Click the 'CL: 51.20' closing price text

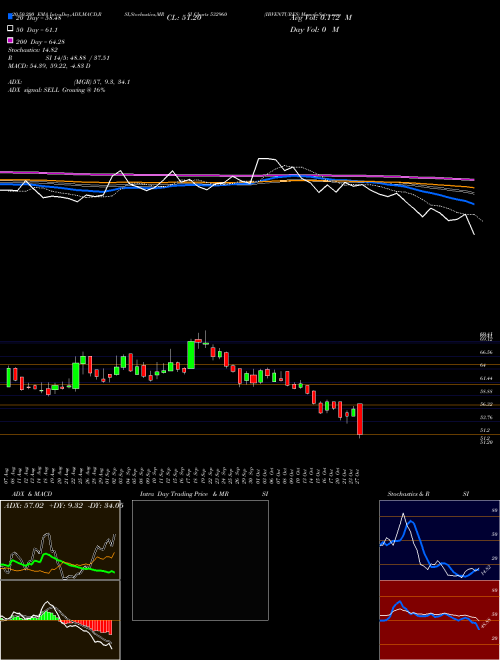(x=184, y=18)
